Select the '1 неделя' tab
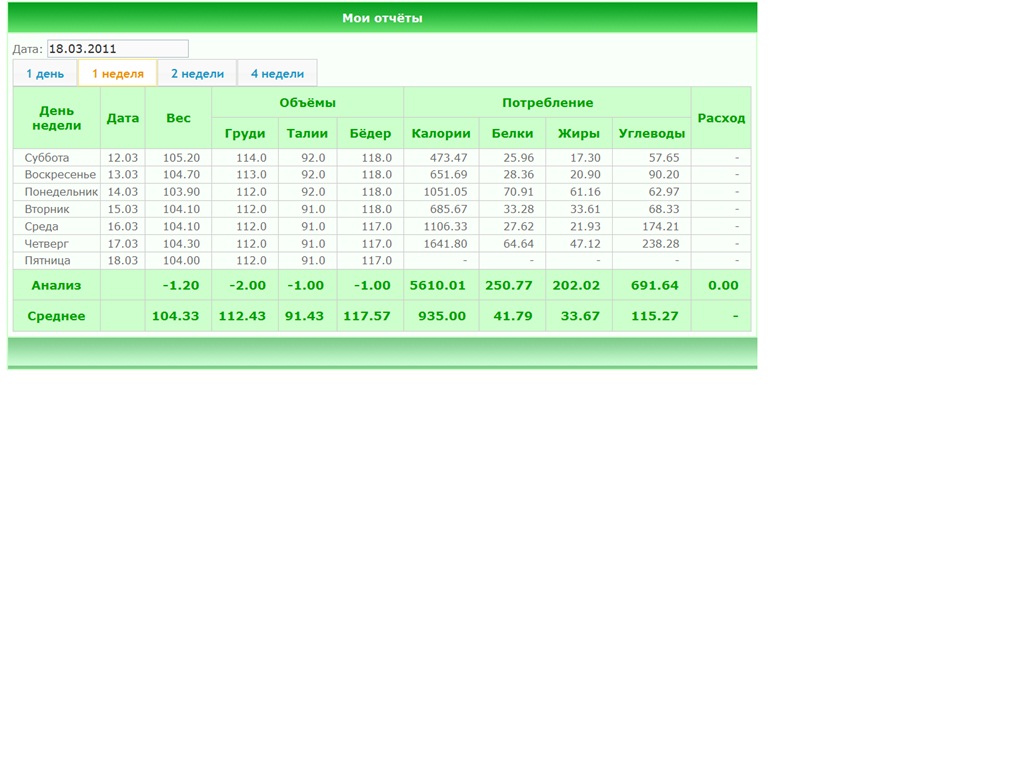Viewport: 1024px width, 768px height. click(x=118, y=73)
